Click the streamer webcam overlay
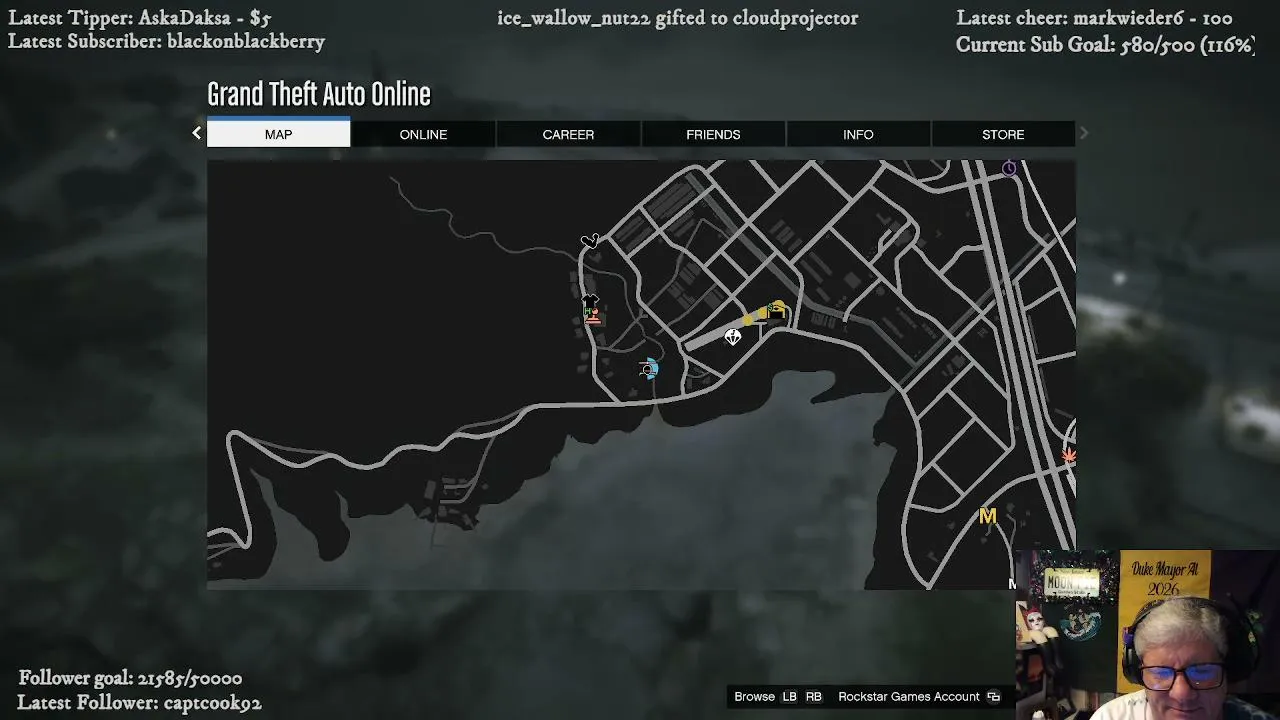The image size is (1280, 720). click(x=1147, y=635)
